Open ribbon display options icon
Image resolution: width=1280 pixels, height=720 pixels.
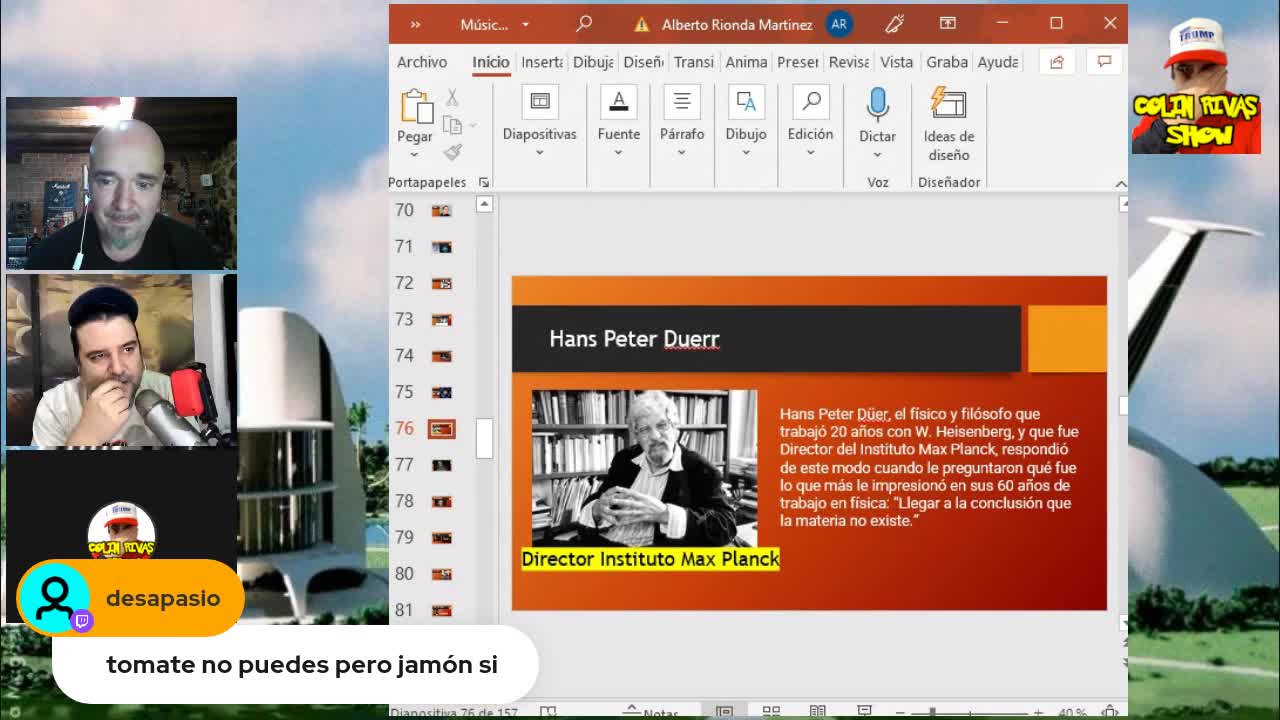pos(948,23)
